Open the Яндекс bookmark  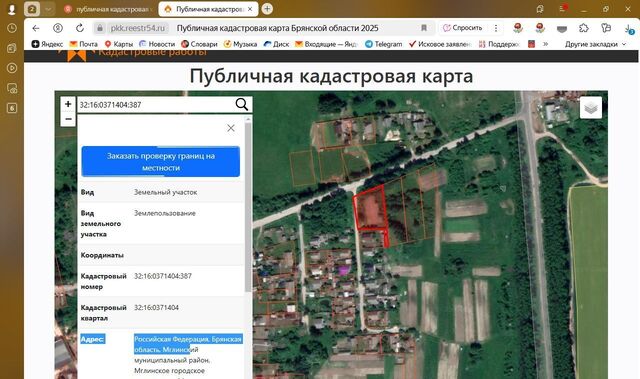[47, 44]
